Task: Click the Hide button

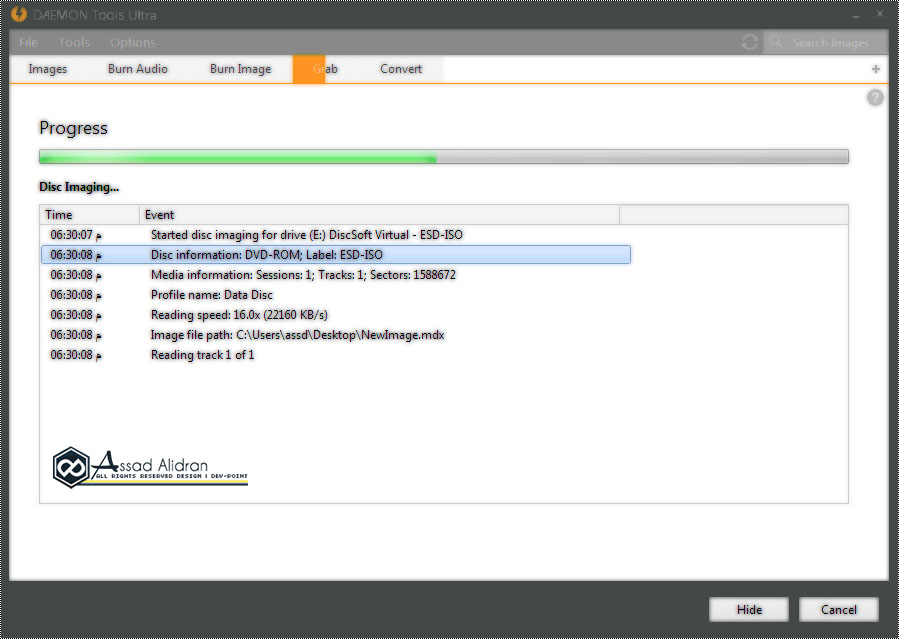Action: [749, 610]
